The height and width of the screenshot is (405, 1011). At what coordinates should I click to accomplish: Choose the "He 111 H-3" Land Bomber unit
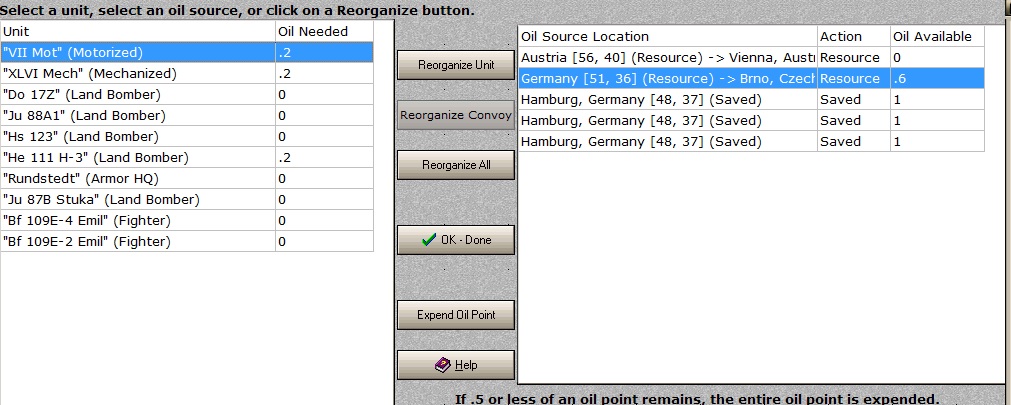point(187,157)
